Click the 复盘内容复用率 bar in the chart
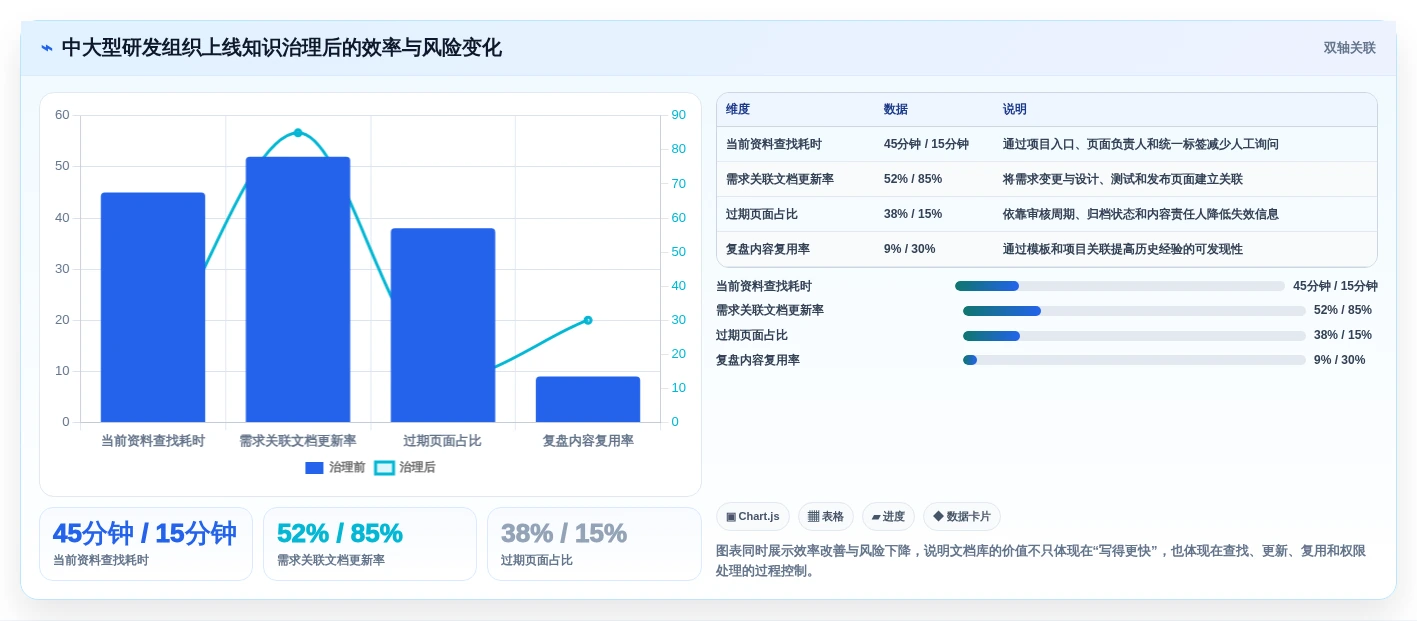The image size is (1417, 621). pyautogui.click(x=588, y=399)
